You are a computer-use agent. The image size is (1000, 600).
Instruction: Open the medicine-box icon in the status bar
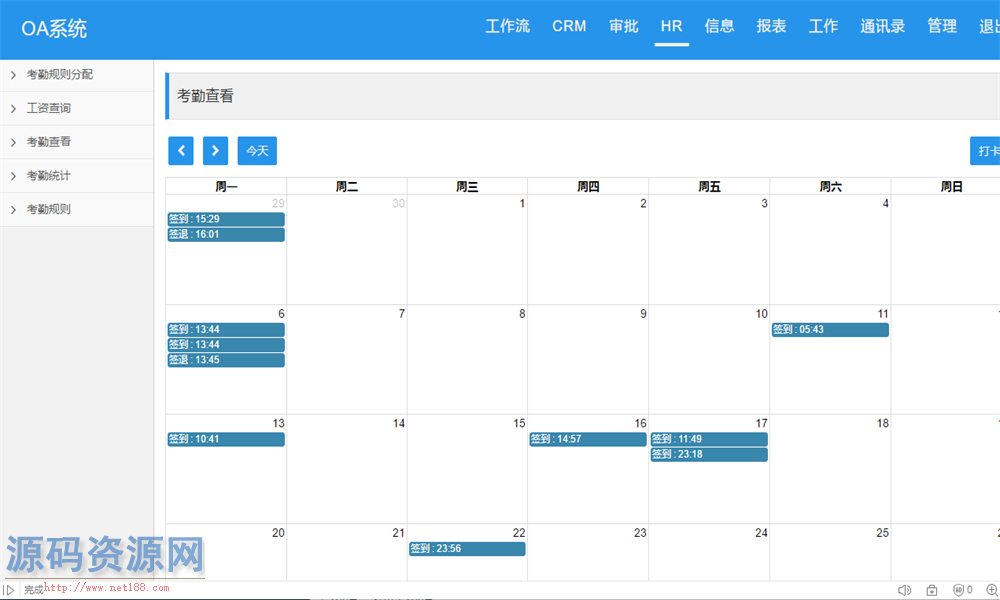point(931,590)
